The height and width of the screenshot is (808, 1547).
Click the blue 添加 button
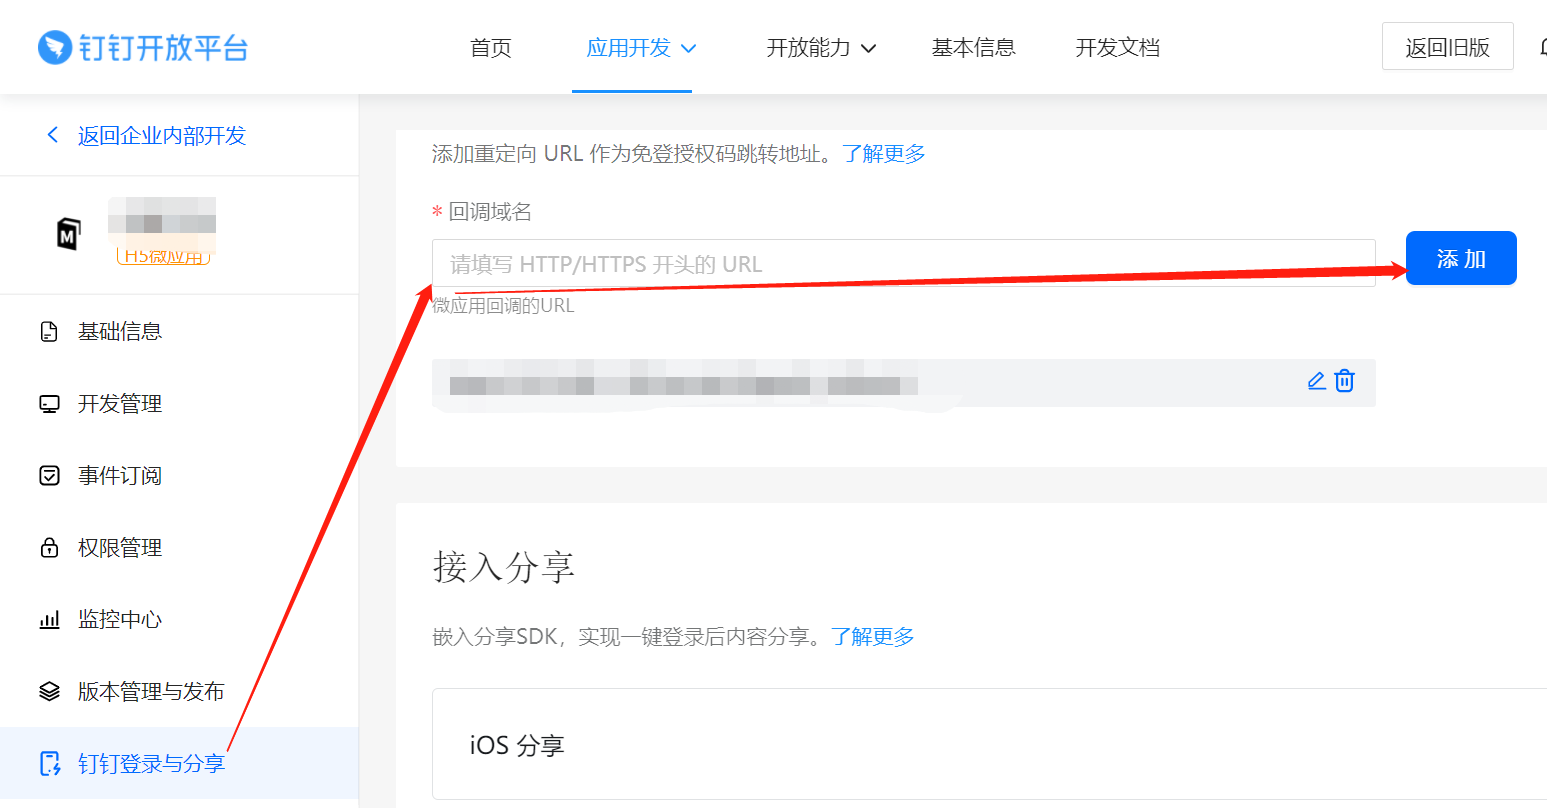(1460, 259)
